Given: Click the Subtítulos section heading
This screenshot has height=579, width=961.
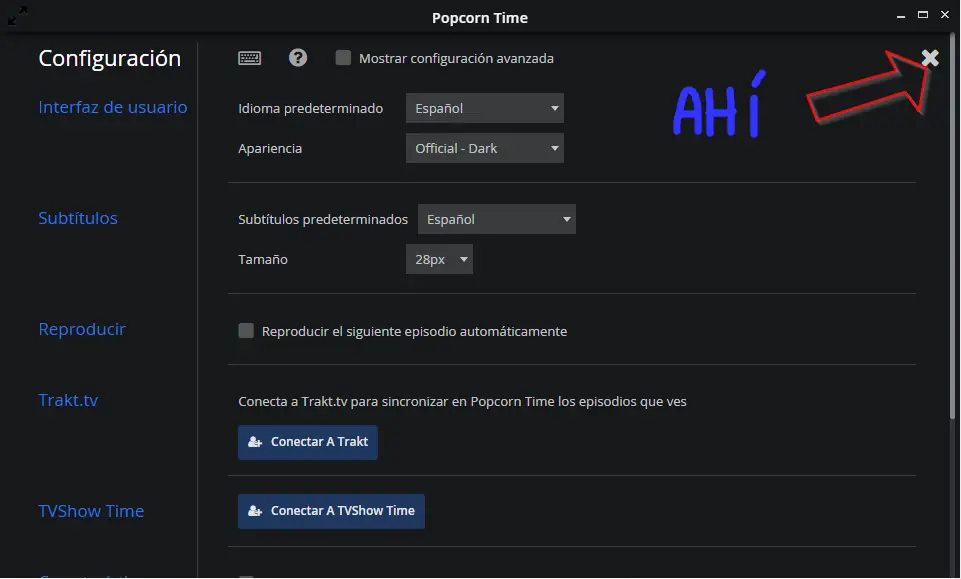Looking at the screenshot, I should (78, 218).
